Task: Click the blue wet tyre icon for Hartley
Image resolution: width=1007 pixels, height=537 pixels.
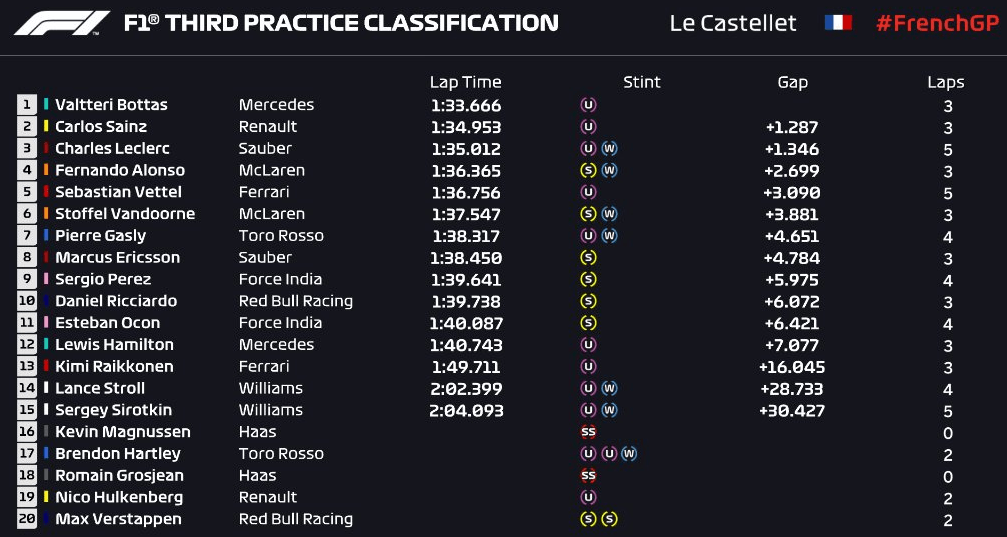Action: pyautogui.click(x=629, y=453)
